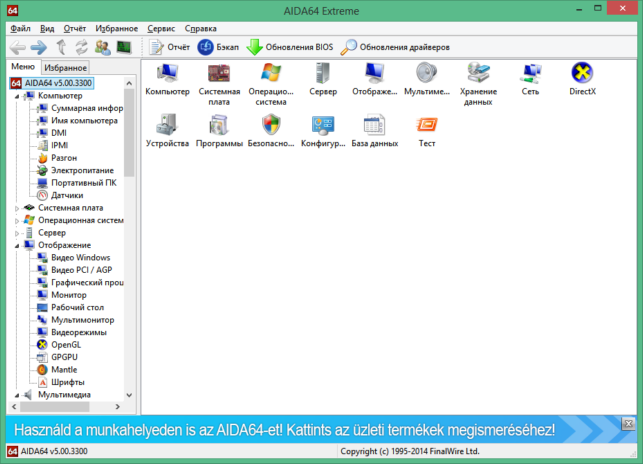Select OpenGL in the tree
643x464 pixels.
pos(59,345)
